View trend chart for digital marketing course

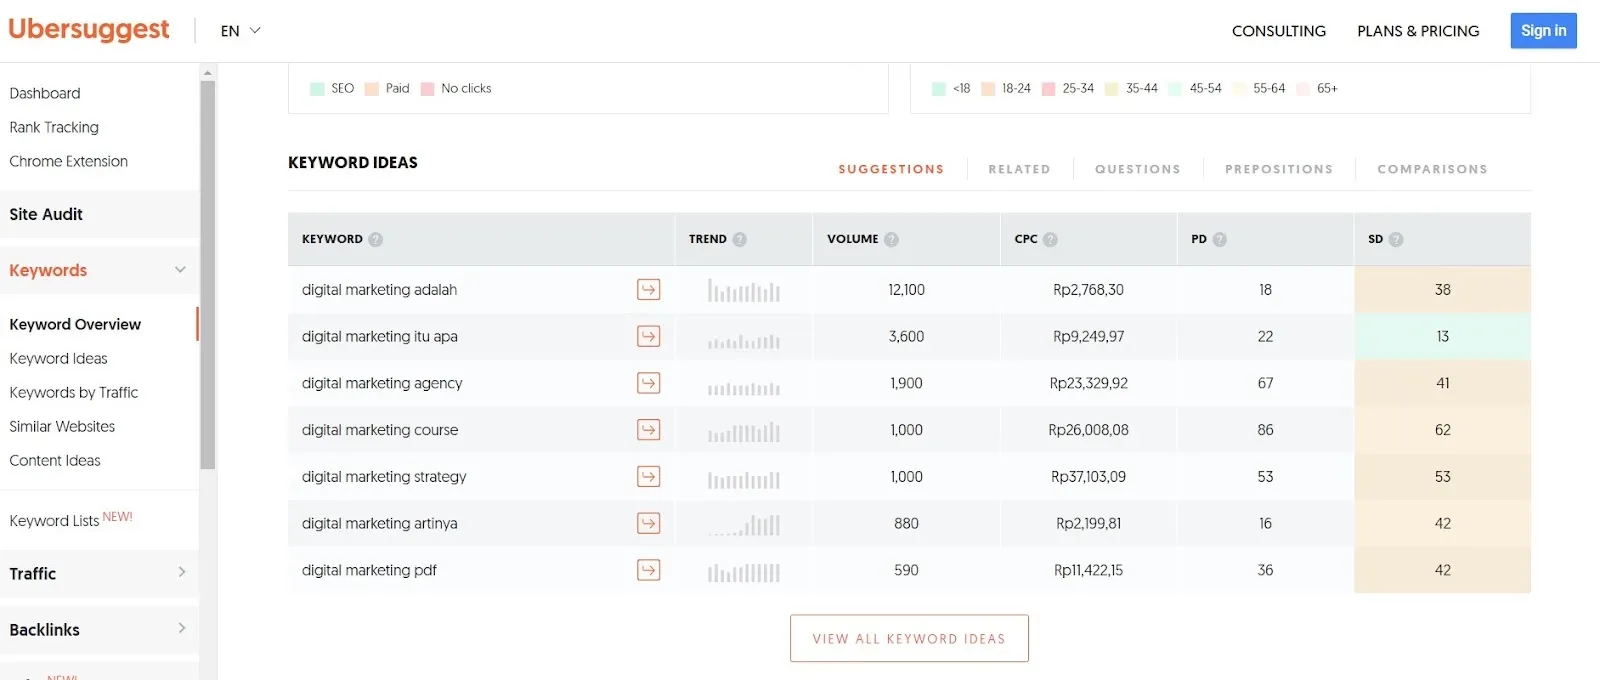click(x=744, y=433)
